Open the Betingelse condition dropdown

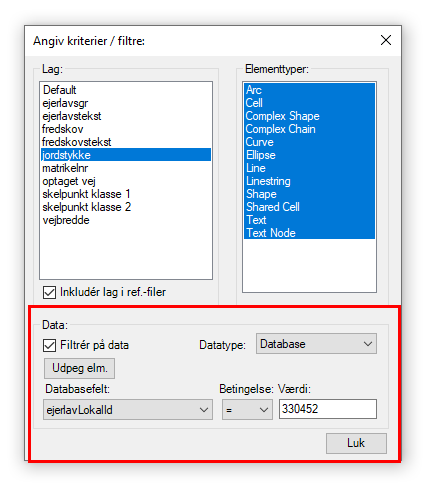(247, 409)
